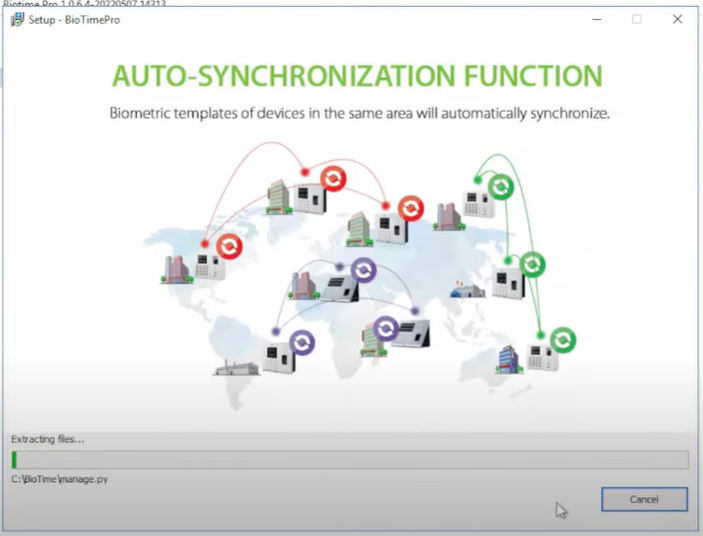Click the topmost red sync icon
This screenshot has width=703, height=536.
(334, 180)
